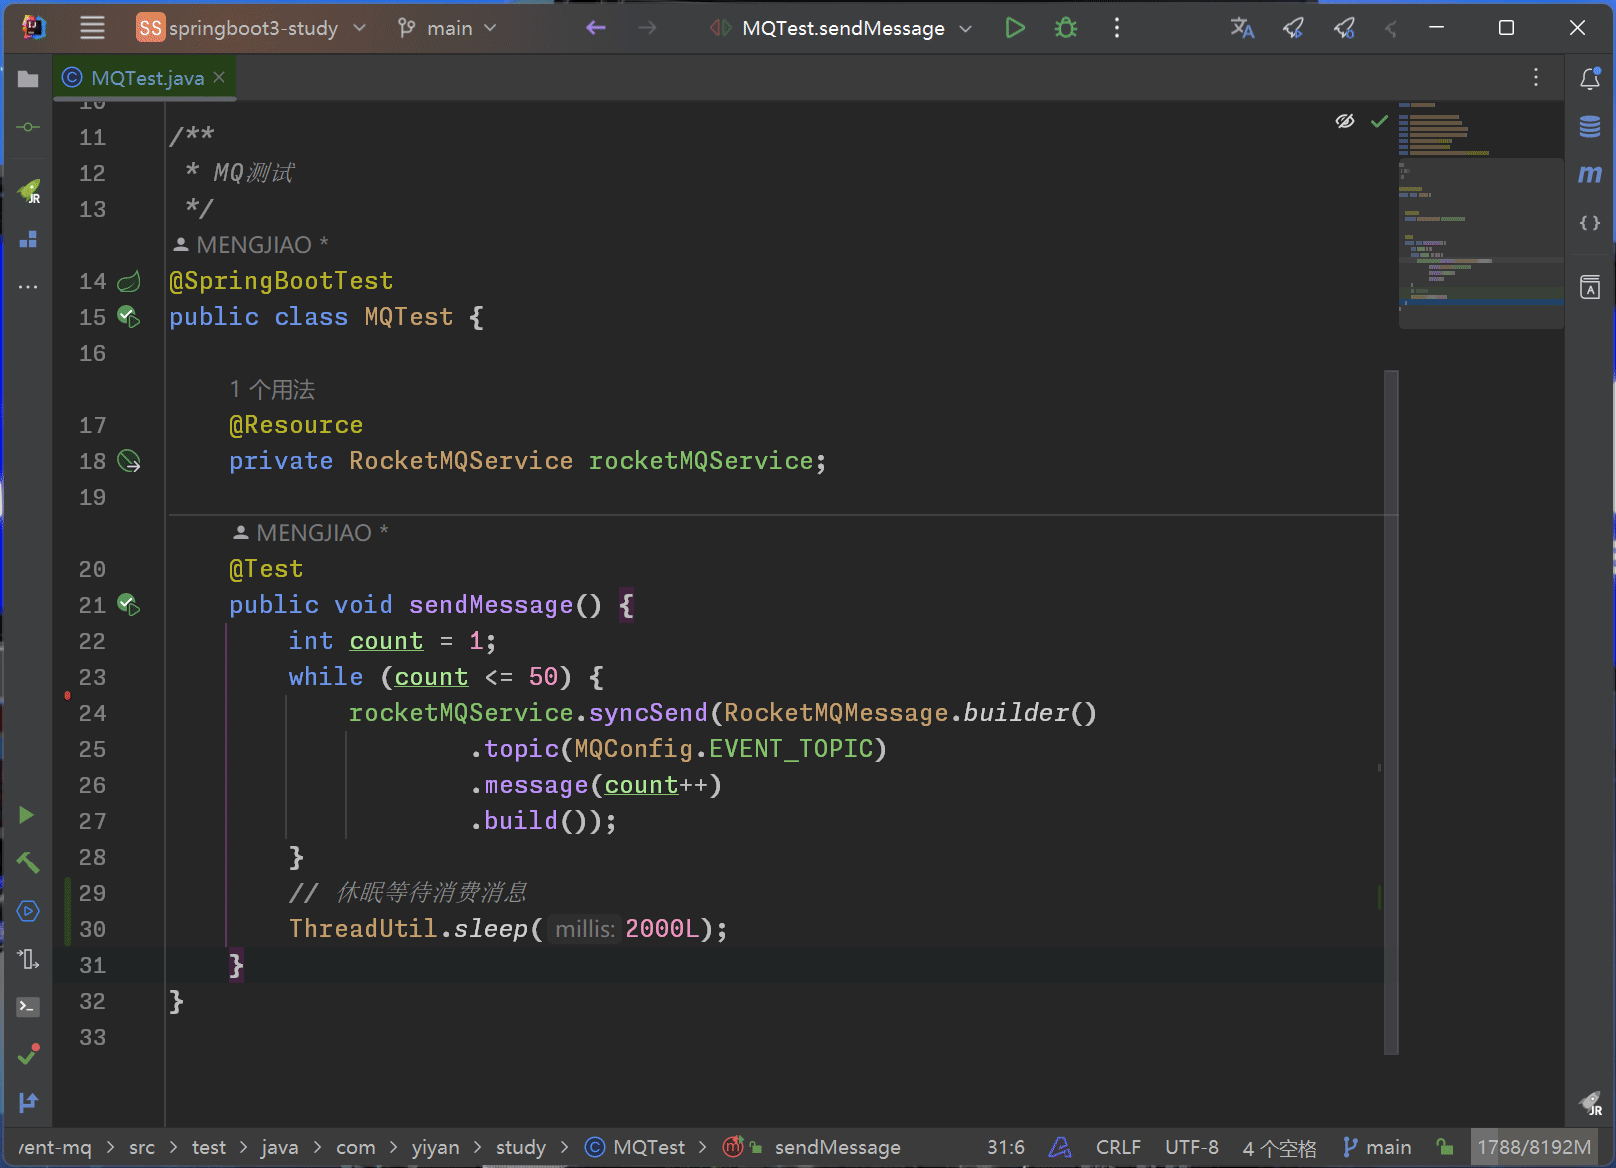Click the injection gutter icon on line 18
This screenshot has width=1616, height=1168.
[x=129, y=461]
